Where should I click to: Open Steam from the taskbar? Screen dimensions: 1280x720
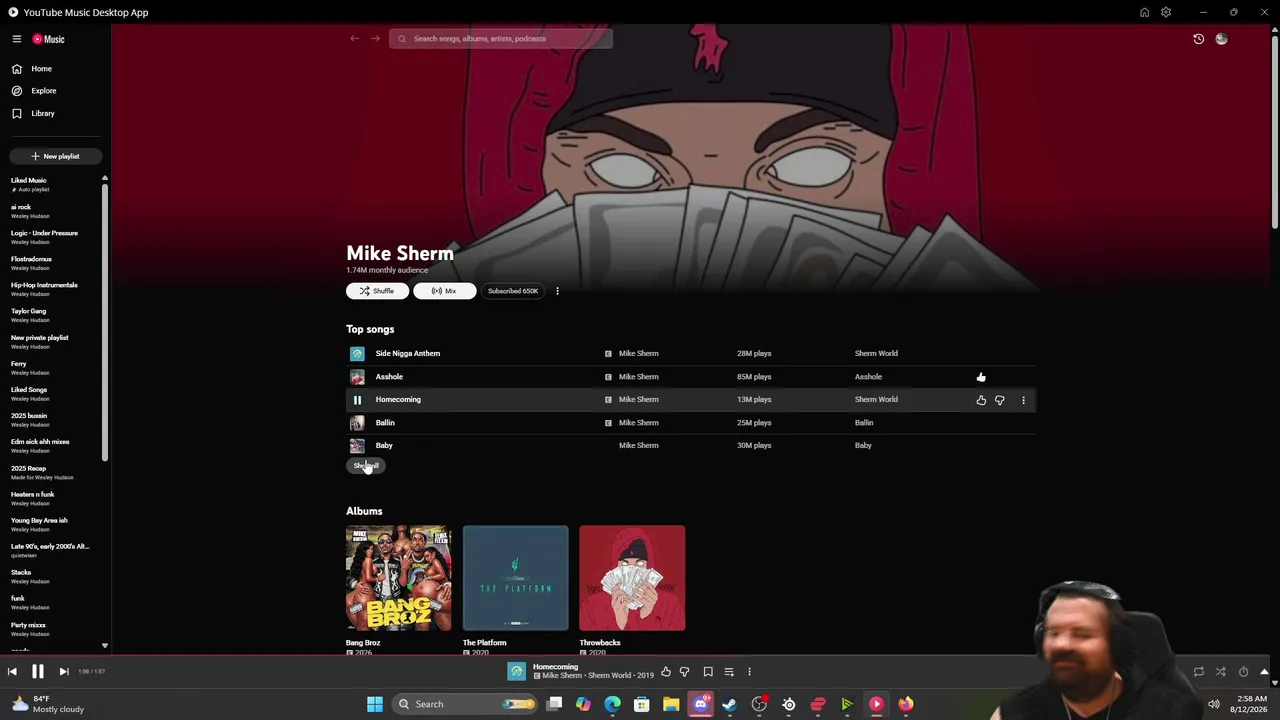point(729,704)
